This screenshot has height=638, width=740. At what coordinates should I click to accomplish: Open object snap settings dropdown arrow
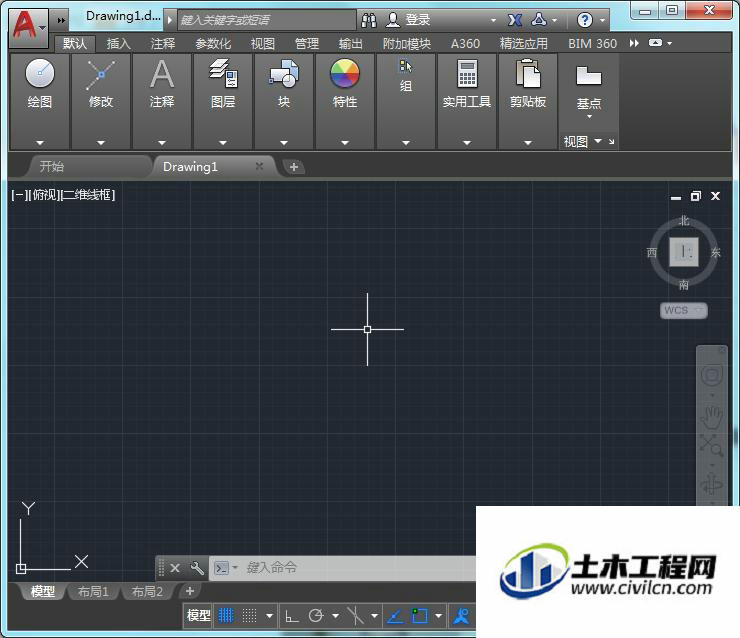click(x=438, y=616)
